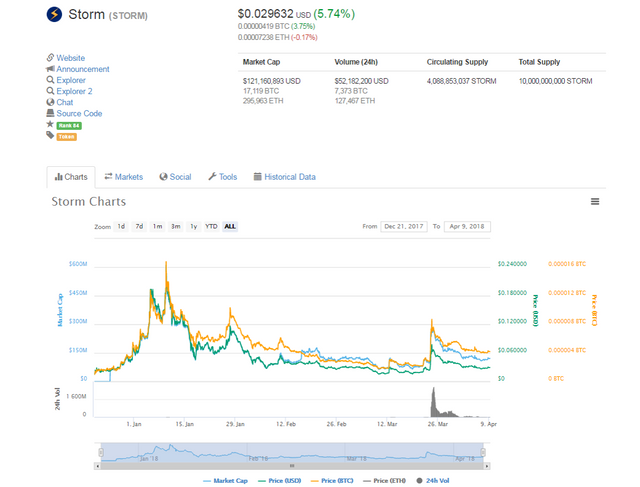This screenshot has height=487, width=640.
Task: Click the magnifier icon beside Explorer
Action: tap(50, 80)
